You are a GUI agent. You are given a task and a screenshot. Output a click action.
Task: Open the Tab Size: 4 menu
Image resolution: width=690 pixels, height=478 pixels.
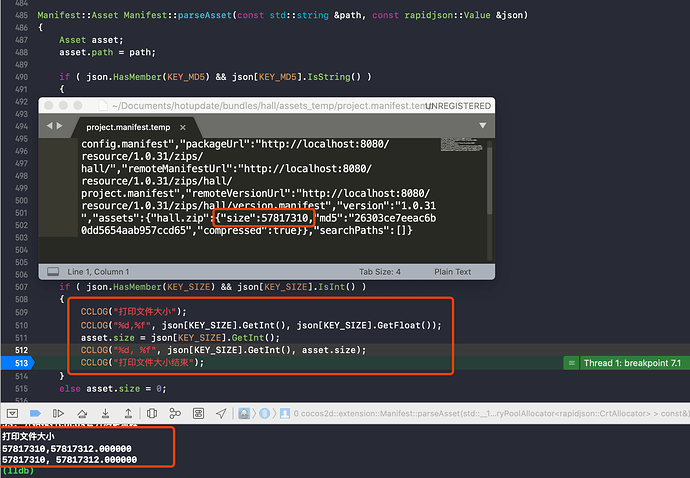click(x=380, y=272)
